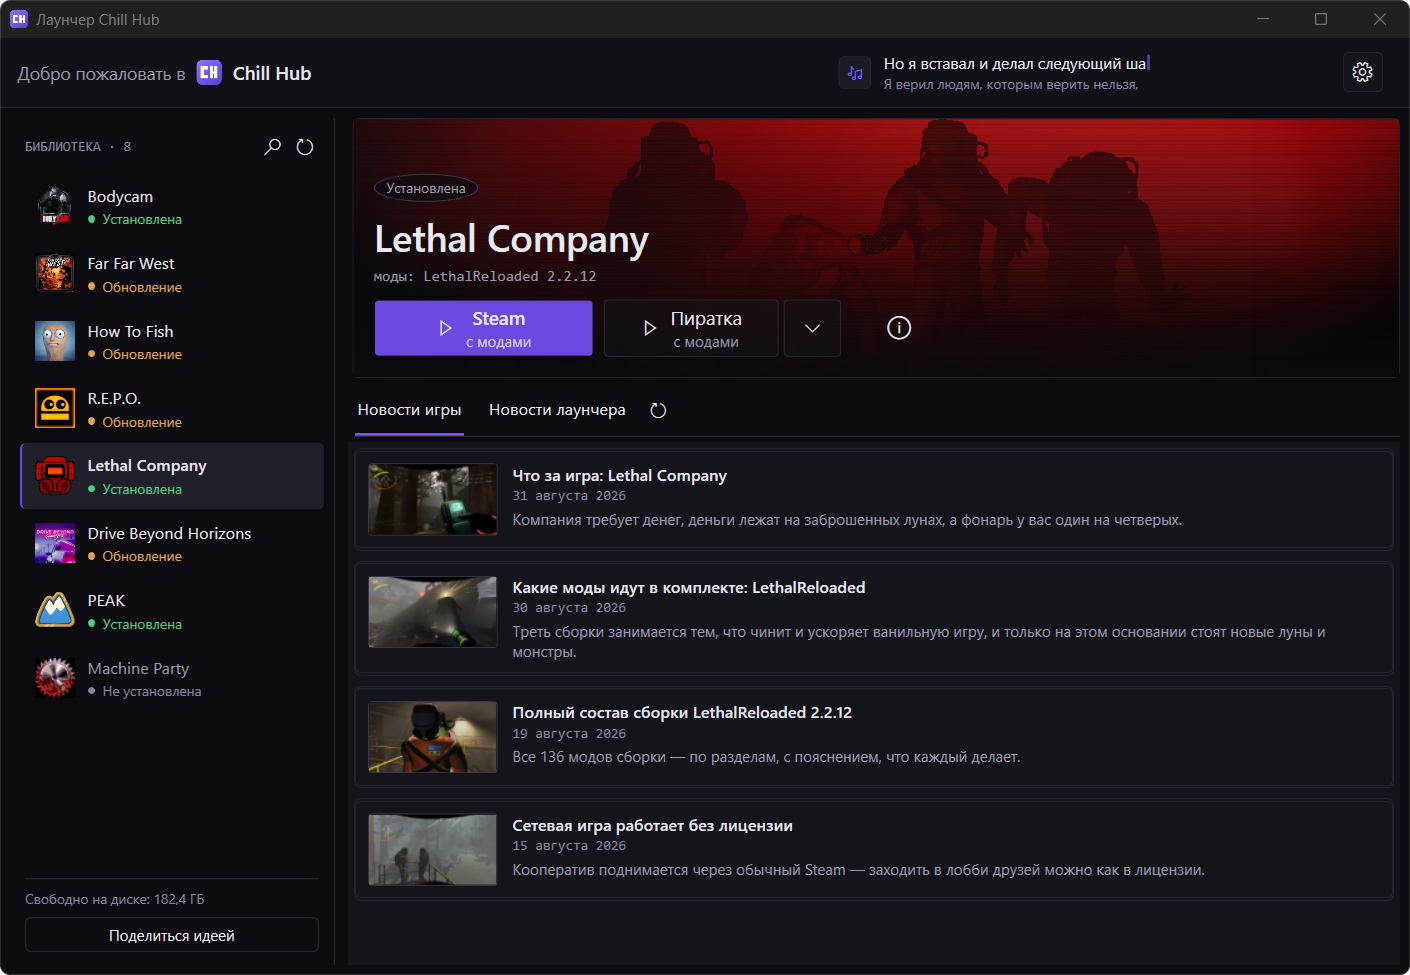The image size is (1410, 975).
Task: Select Bodycam title in library
Action: (x=120, y=197)
